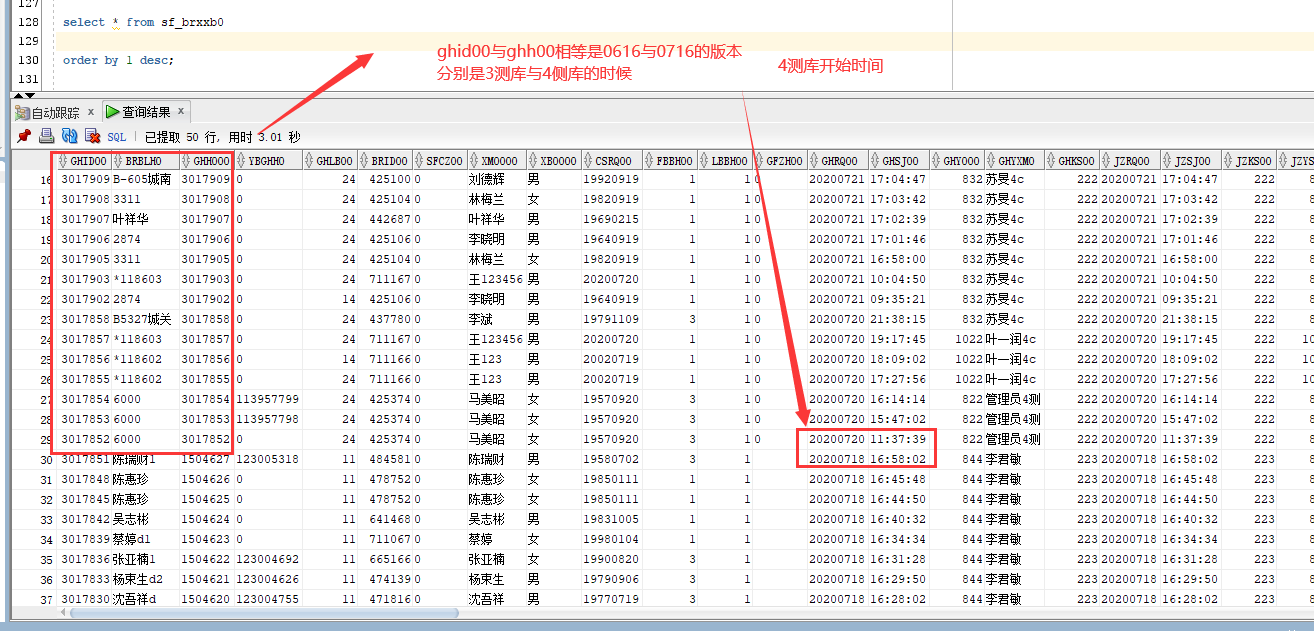This screenshot has width=1314, height=631.
Task: Select CSRQ00 cell '19791109'
Action: [611, 320]
